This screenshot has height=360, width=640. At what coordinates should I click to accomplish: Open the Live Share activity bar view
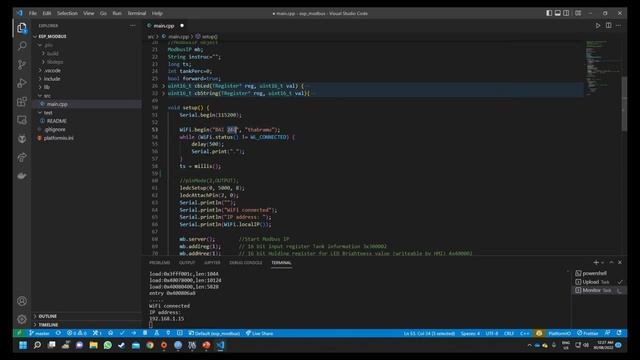22,157
